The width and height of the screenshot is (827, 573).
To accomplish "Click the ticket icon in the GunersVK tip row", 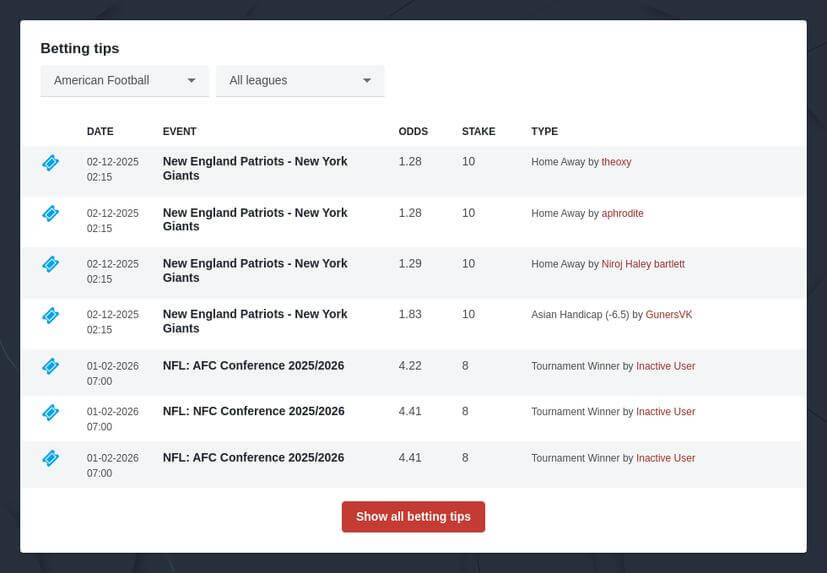I will pos(51,316).
